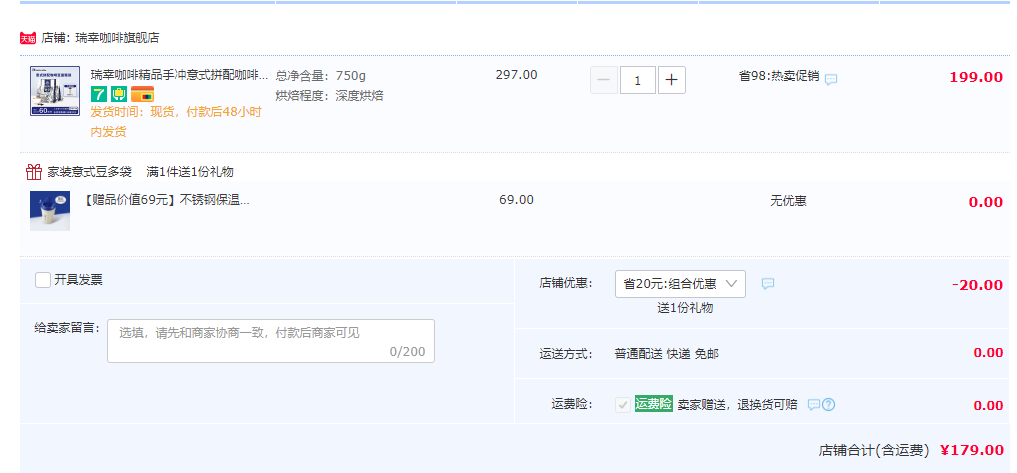Open the 【赠品价值69元】不锈钢保温 gift title
Screen dimensions: 1017x473
(x=167, y=200)
